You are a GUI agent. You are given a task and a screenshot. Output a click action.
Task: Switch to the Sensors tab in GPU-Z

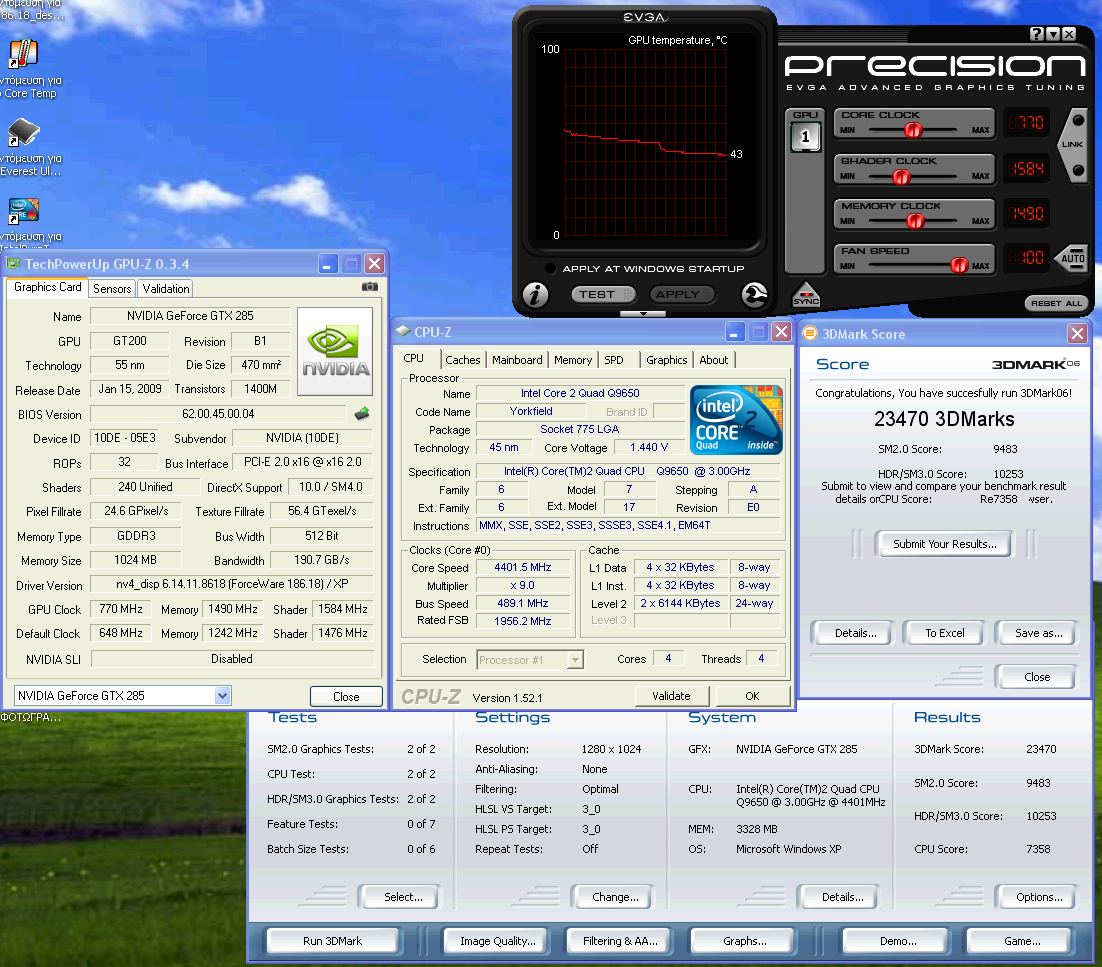112,288
